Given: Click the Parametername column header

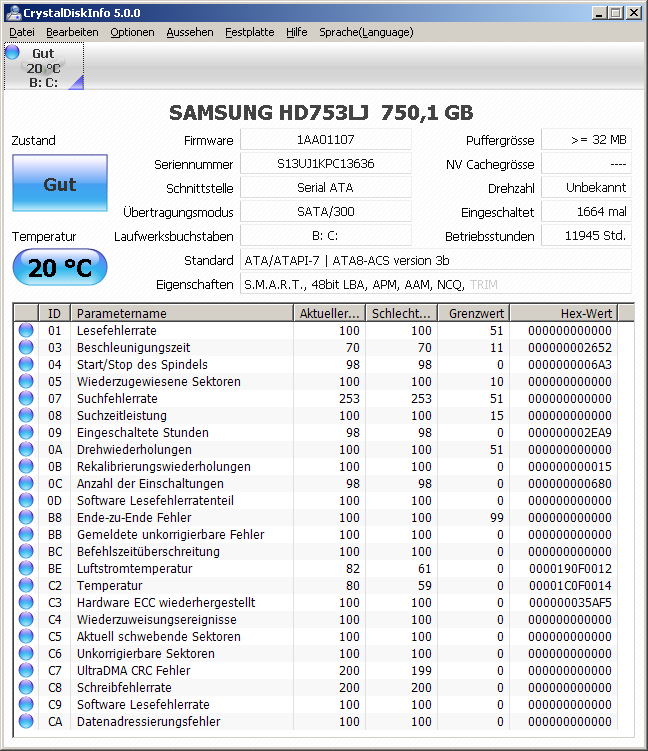Looking at the screenshot, I should click(182, 313).
